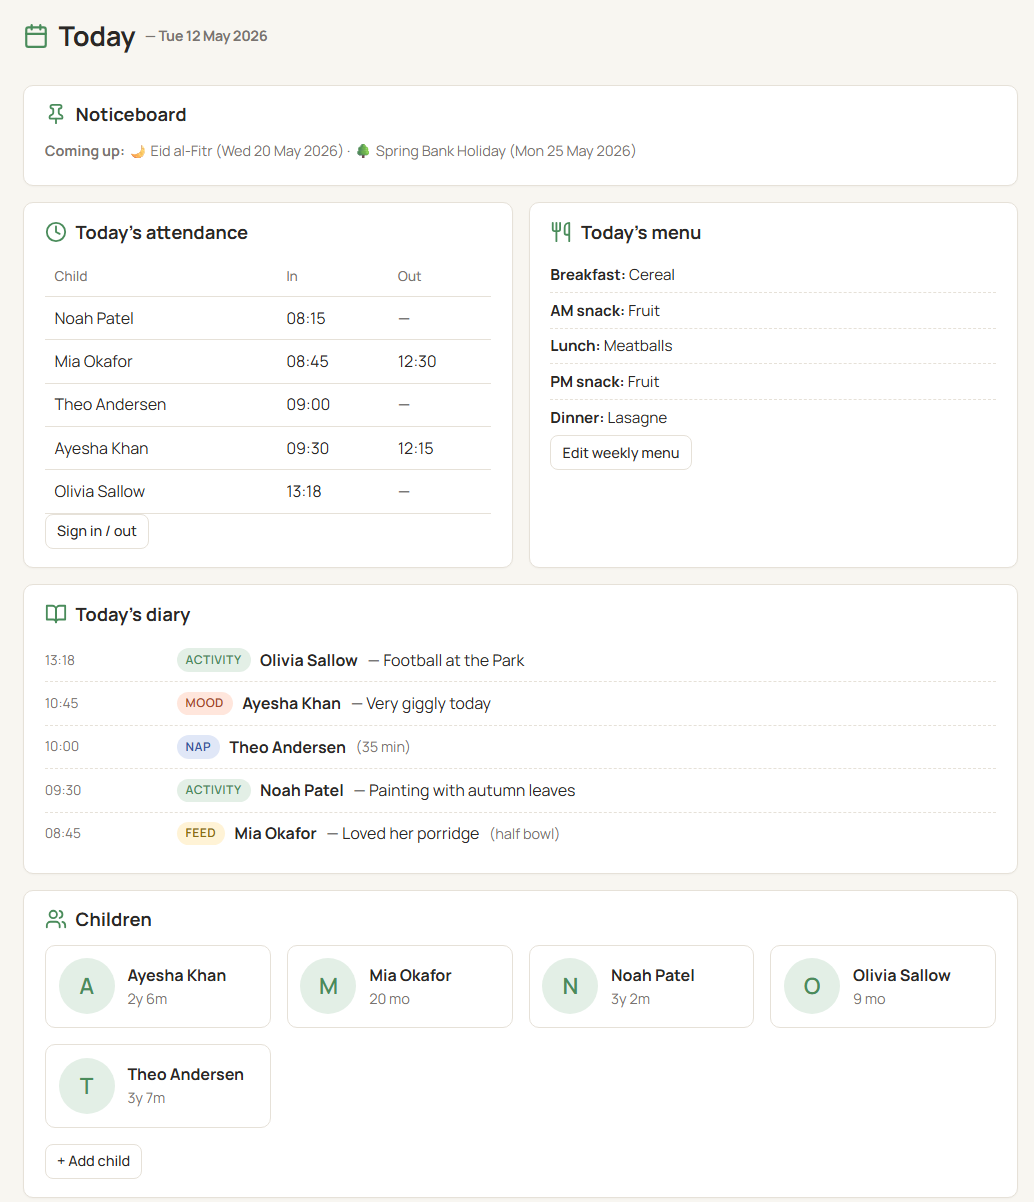This screenshot has height=1202, width=1034.
Task: Open Theo Andersen's child card
Action: 158,1085
